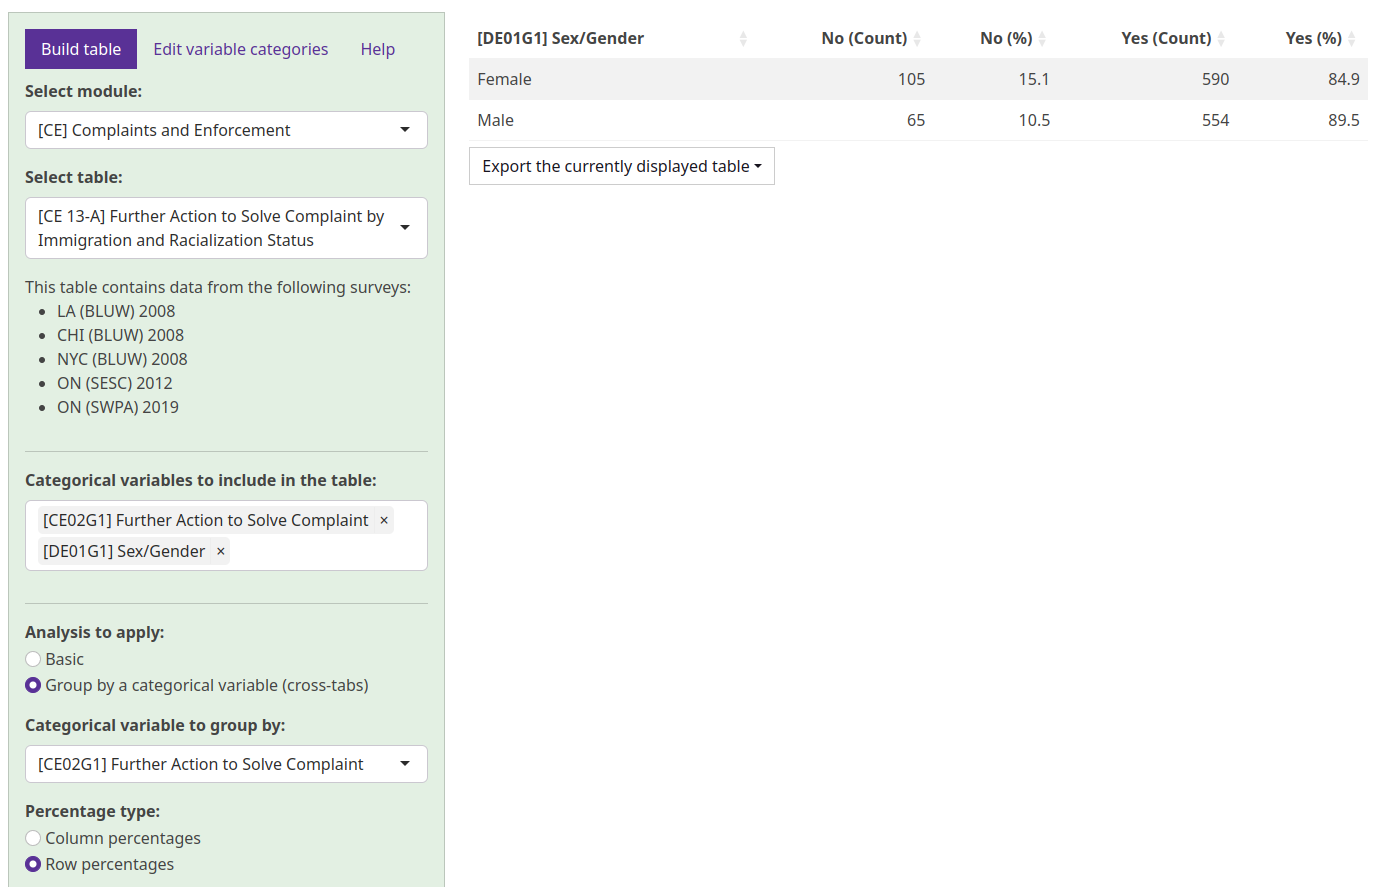Sort by the Yes (Count) column arrows
This screenshot has width=1373, height=887.
[1221, 38]
